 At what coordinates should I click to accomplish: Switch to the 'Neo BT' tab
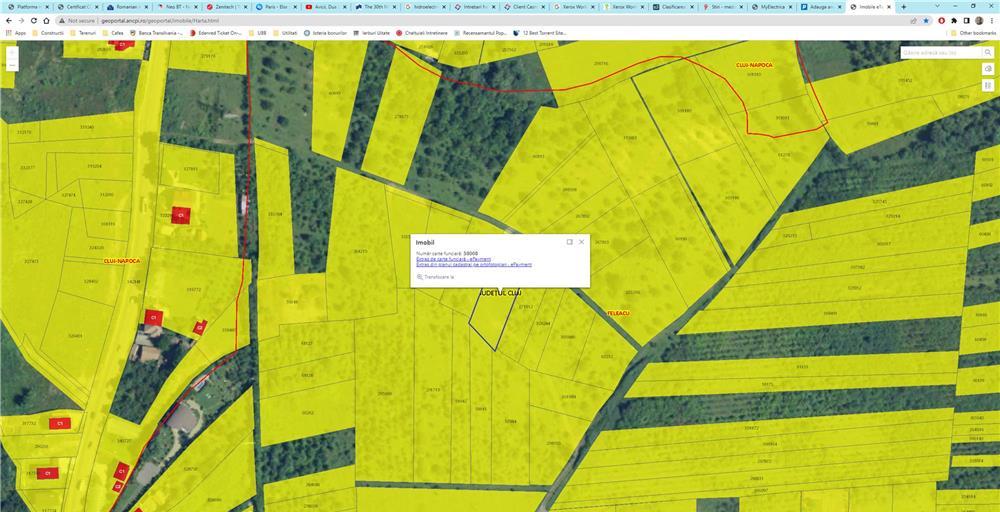(175, 6)
